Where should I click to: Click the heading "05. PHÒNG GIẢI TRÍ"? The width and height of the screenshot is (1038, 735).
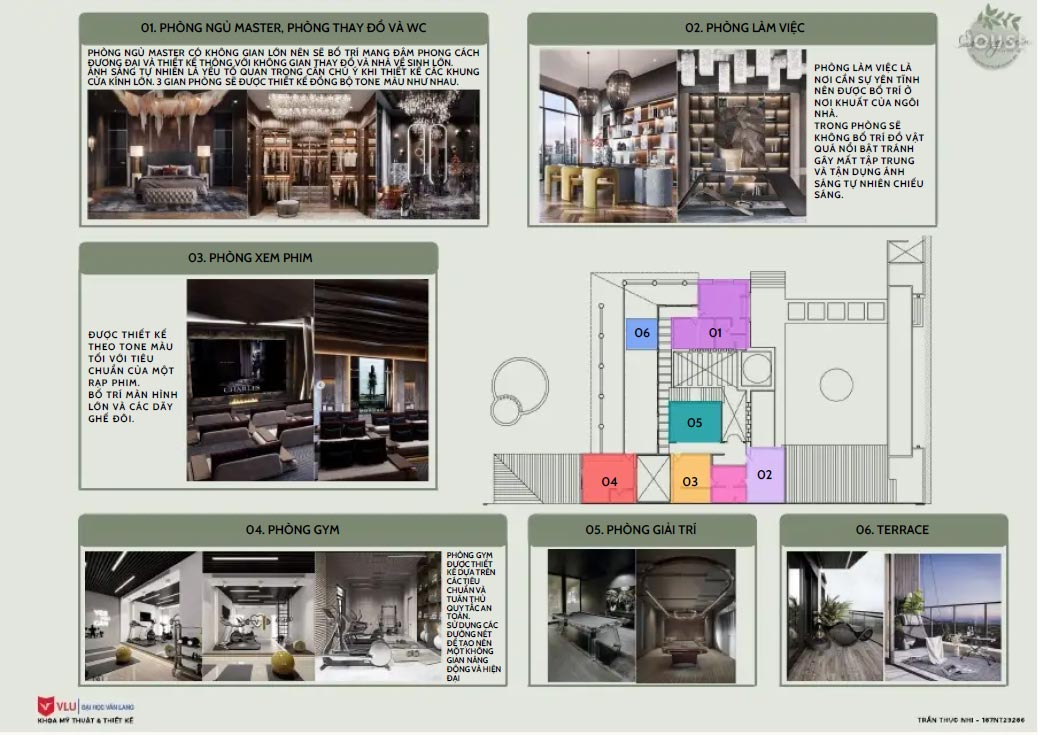tap(641, 530)
